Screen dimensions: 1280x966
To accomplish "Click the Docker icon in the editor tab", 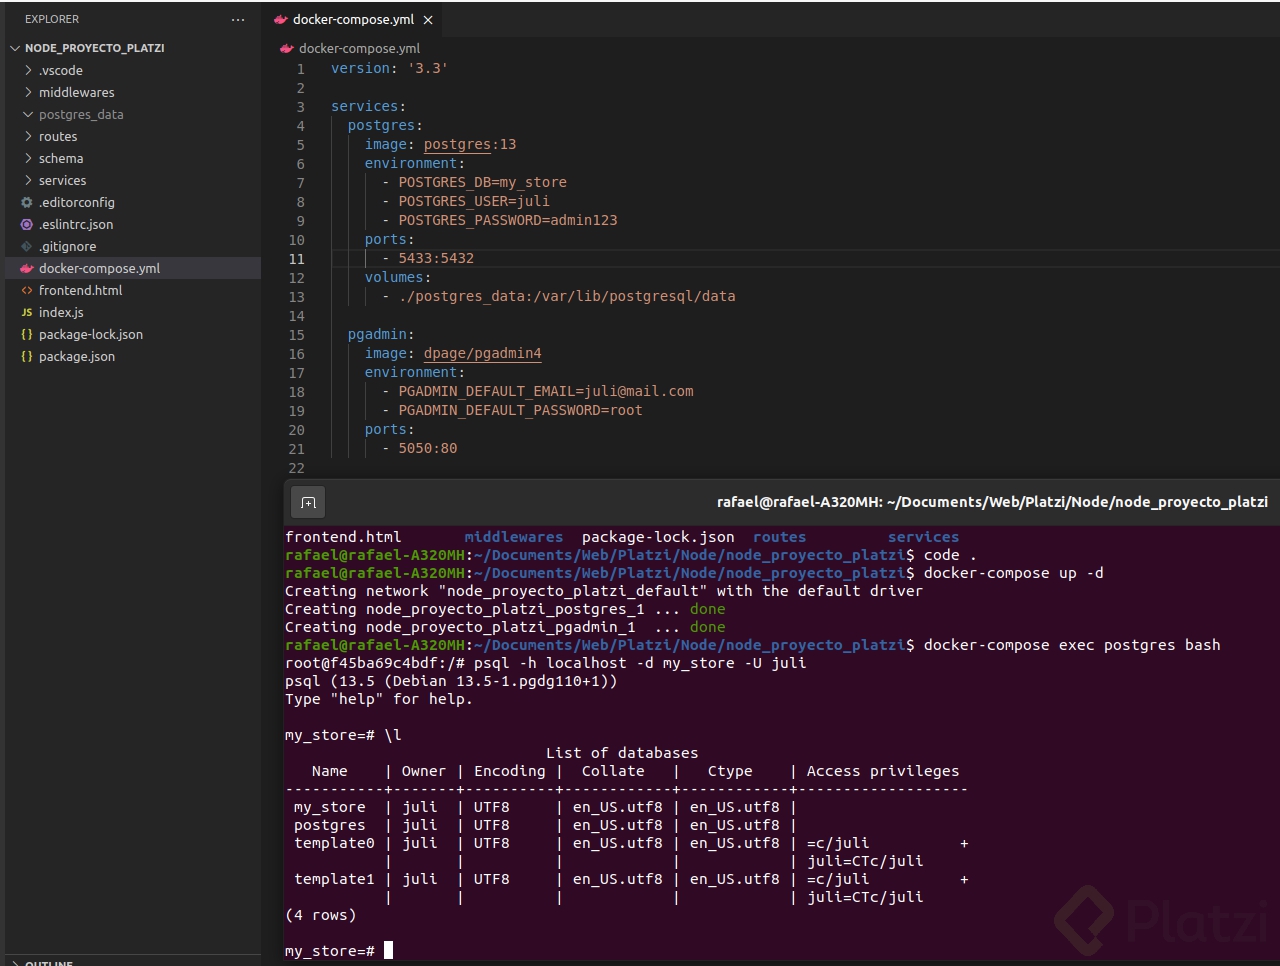I will 281,19.
